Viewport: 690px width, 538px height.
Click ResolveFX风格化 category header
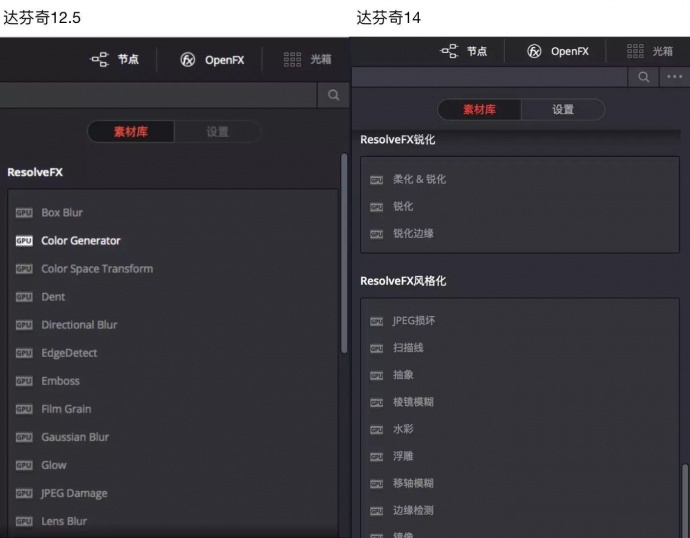point(403,281)
